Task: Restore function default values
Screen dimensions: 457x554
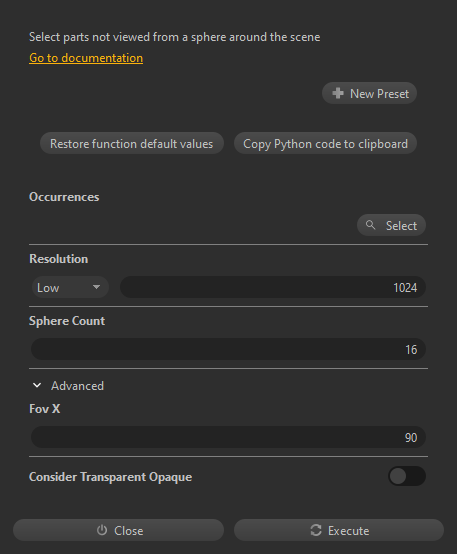Action: pyautogui.click(x=132, y=143)
